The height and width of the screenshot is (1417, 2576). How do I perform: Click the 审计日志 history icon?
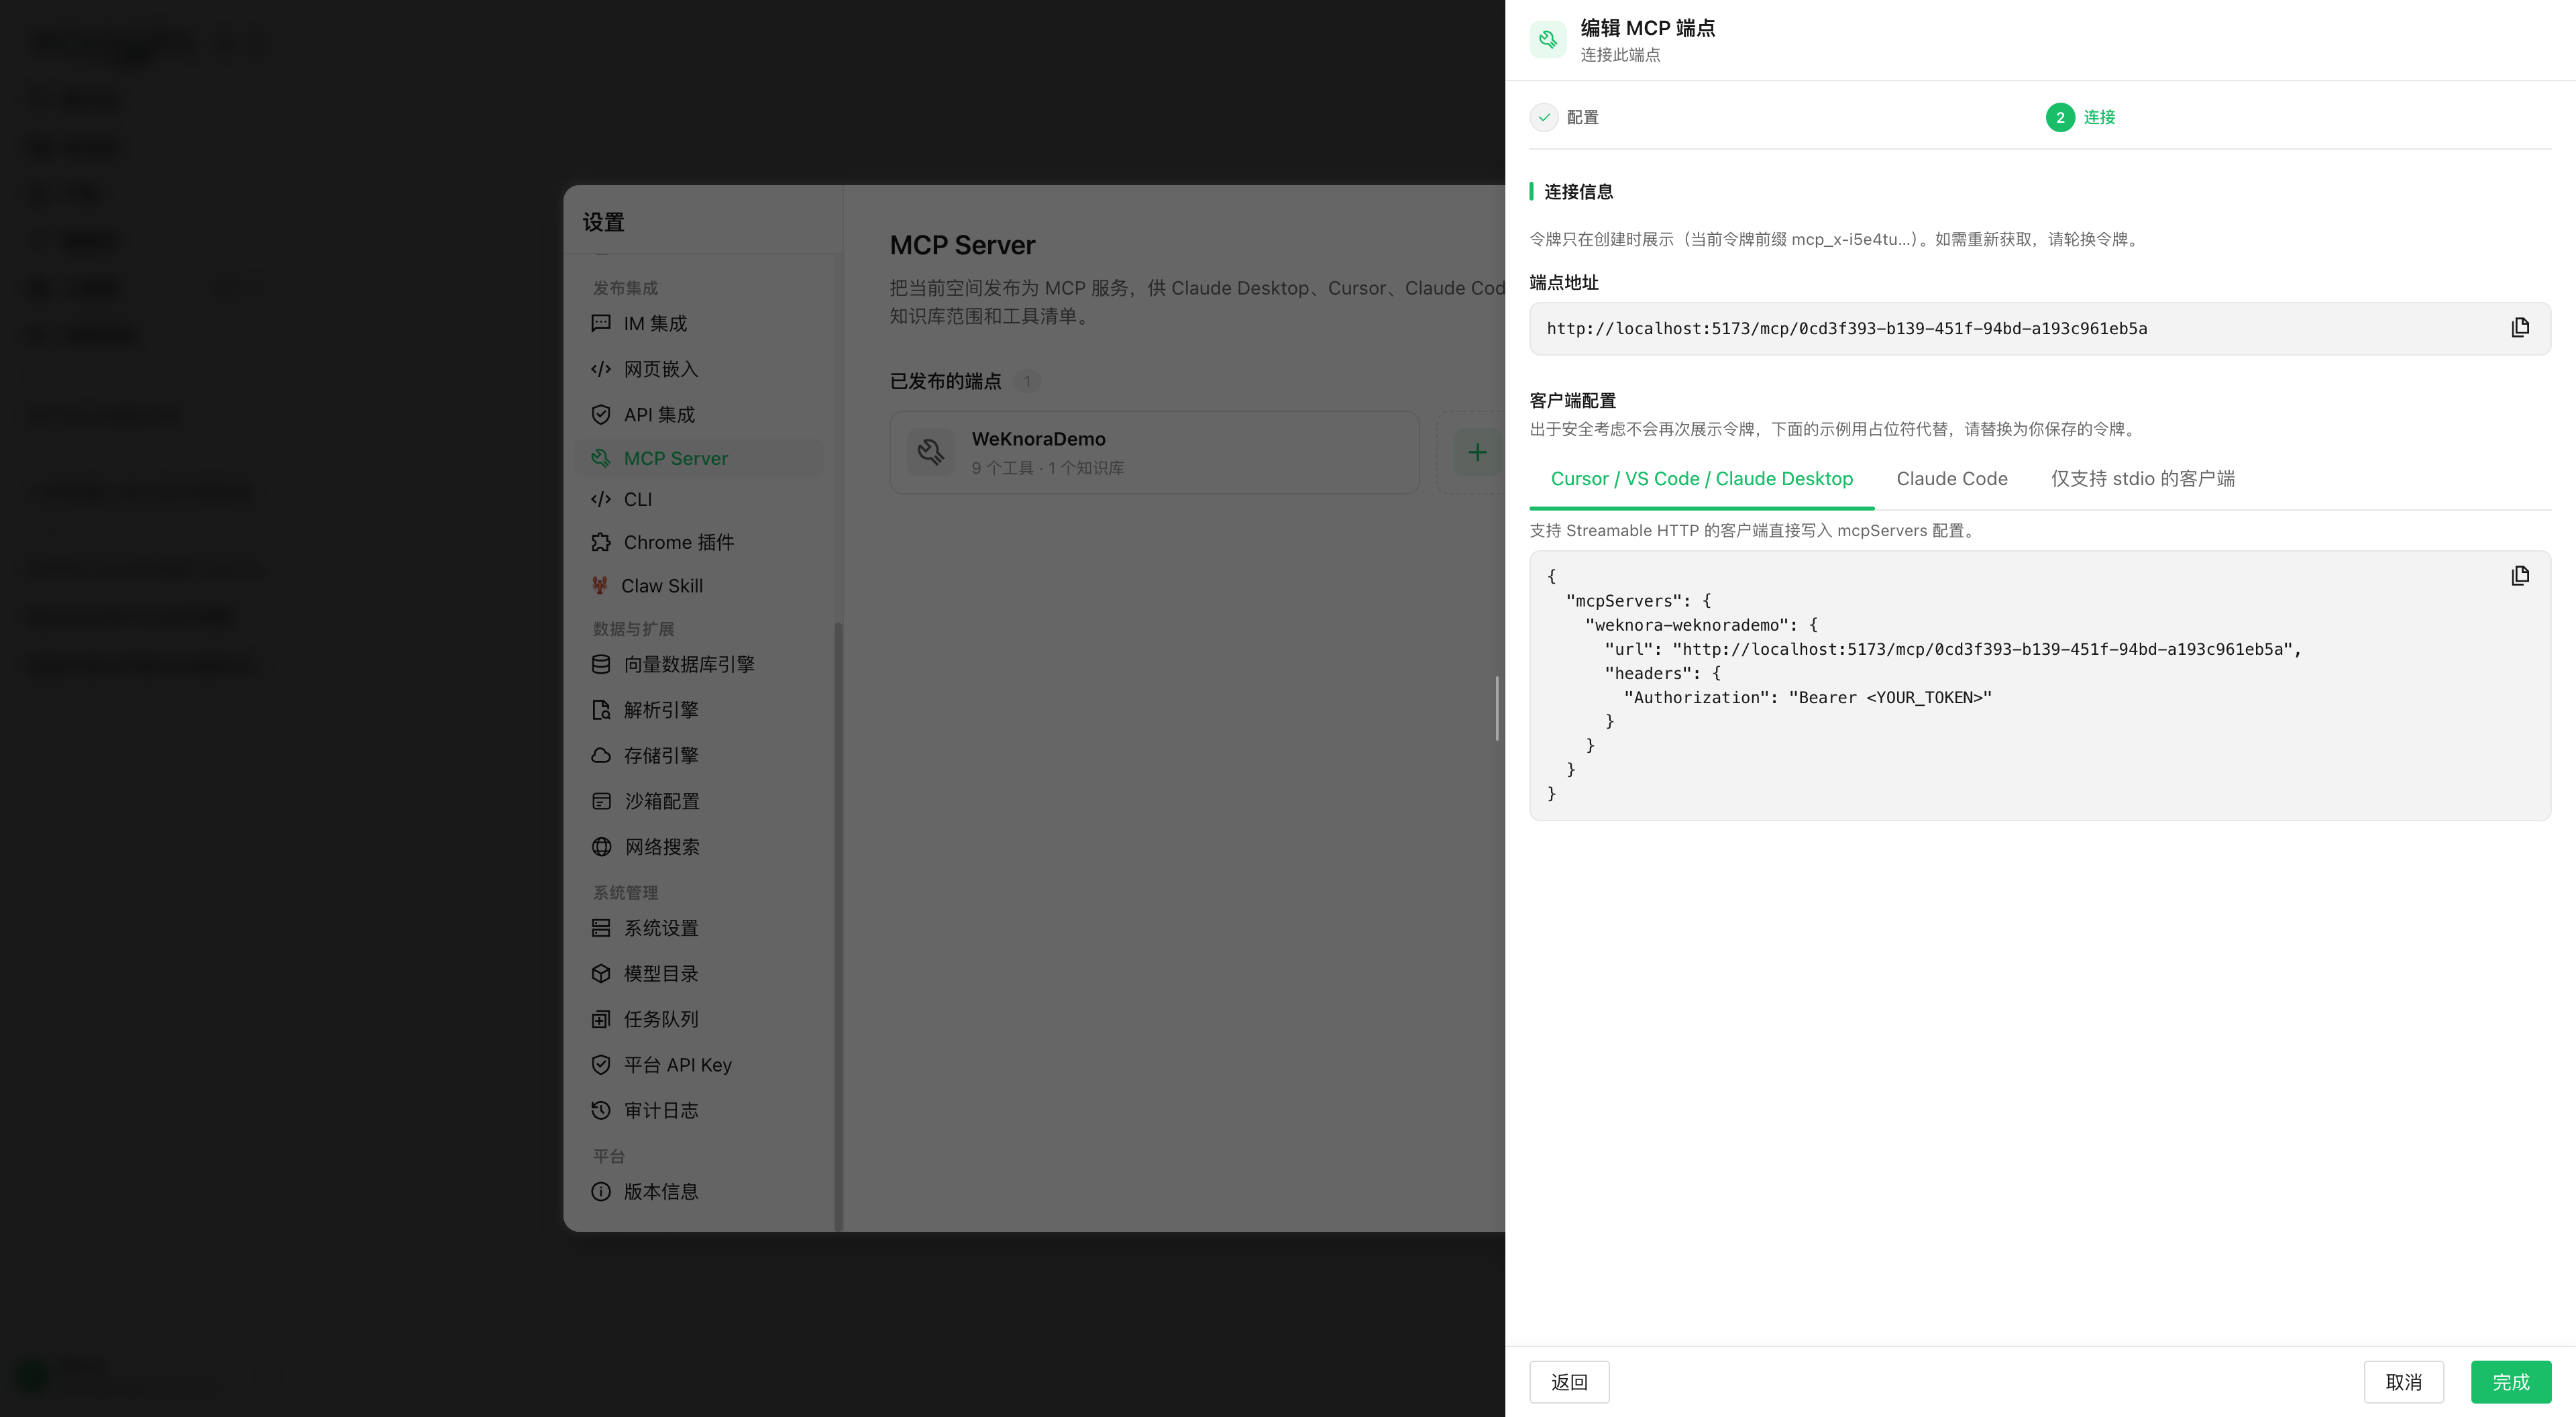click(601, 1110)
